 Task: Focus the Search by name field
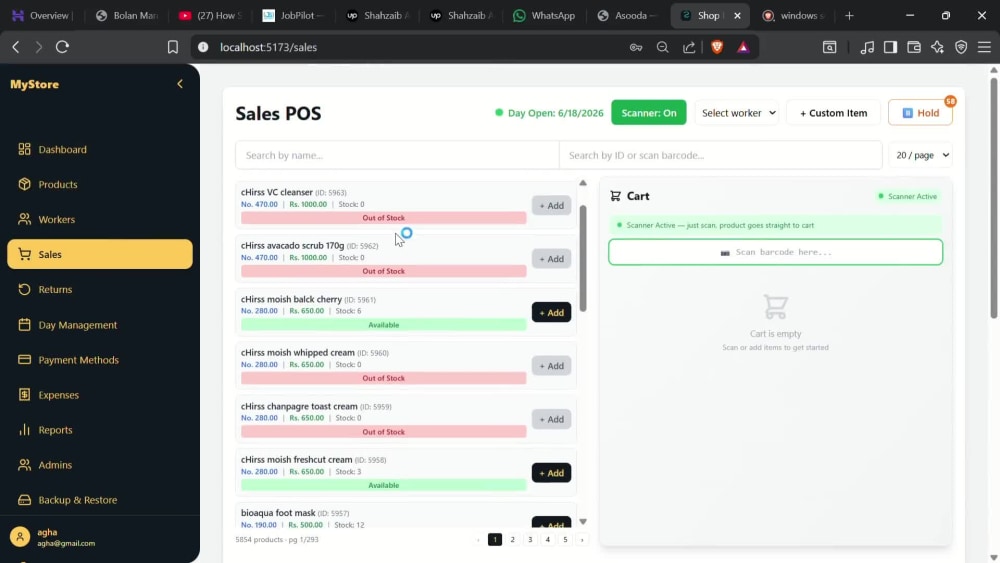pos(397,155)
